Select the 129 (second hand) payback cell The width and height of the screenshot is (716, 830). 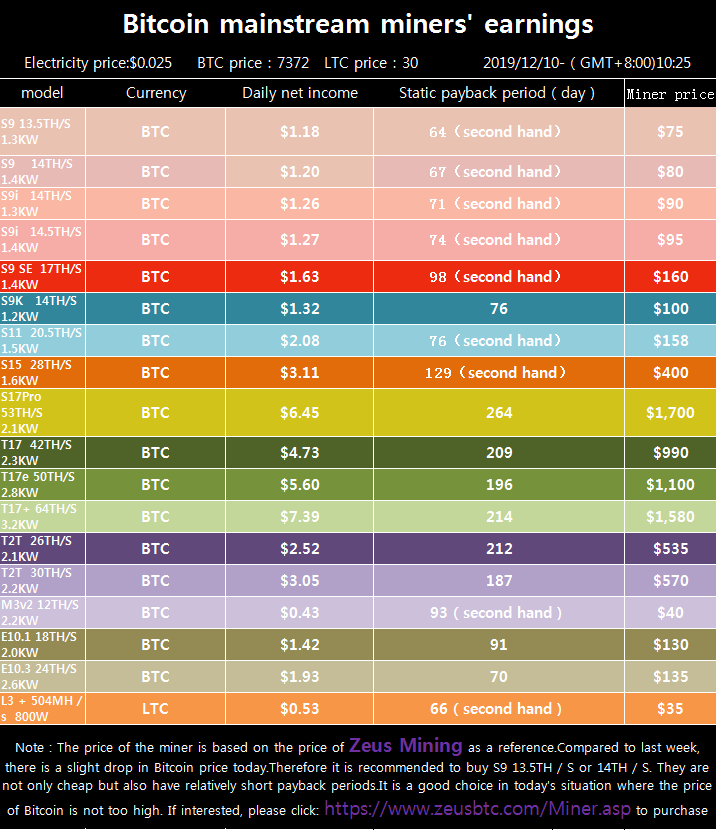pos(497,373)
